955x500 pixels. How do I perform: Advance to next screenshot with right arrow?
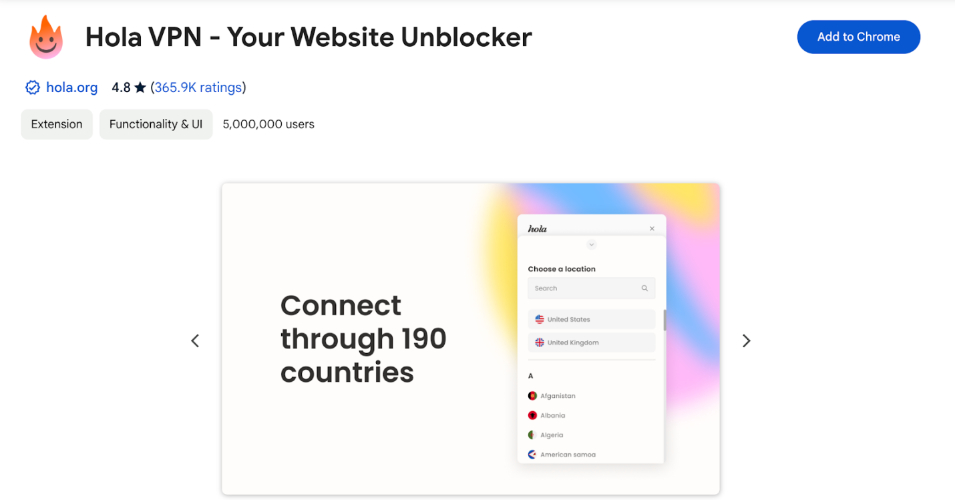point(746,341)
